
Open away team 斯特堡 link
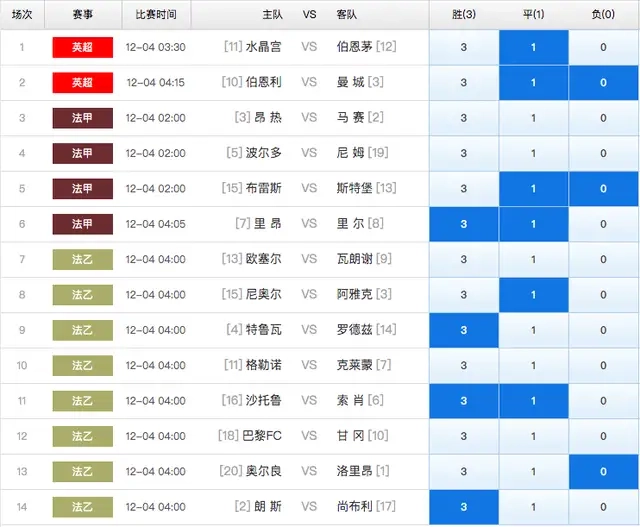click(354, 189)
